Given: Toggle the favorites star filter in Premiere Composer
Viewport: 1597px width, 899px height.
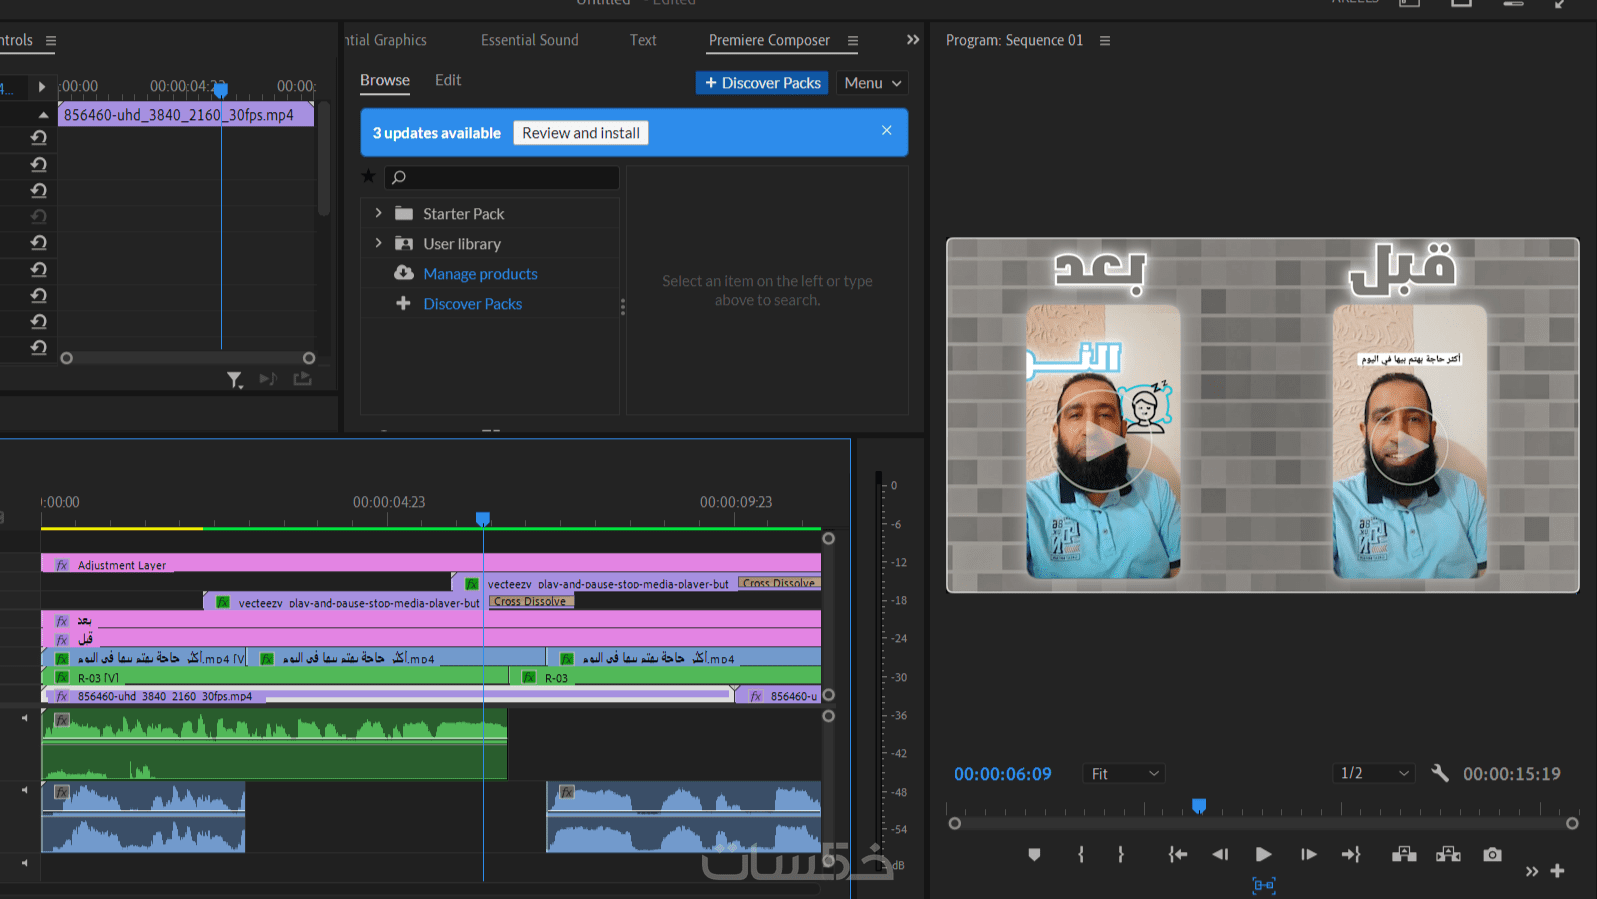Looking at the screenshot, I should 368,177.
